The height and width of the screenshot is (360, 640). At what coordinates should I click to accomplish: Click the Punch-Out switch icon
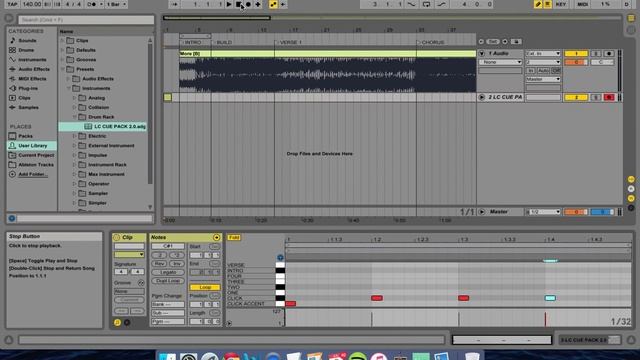(x=441, y=4)
